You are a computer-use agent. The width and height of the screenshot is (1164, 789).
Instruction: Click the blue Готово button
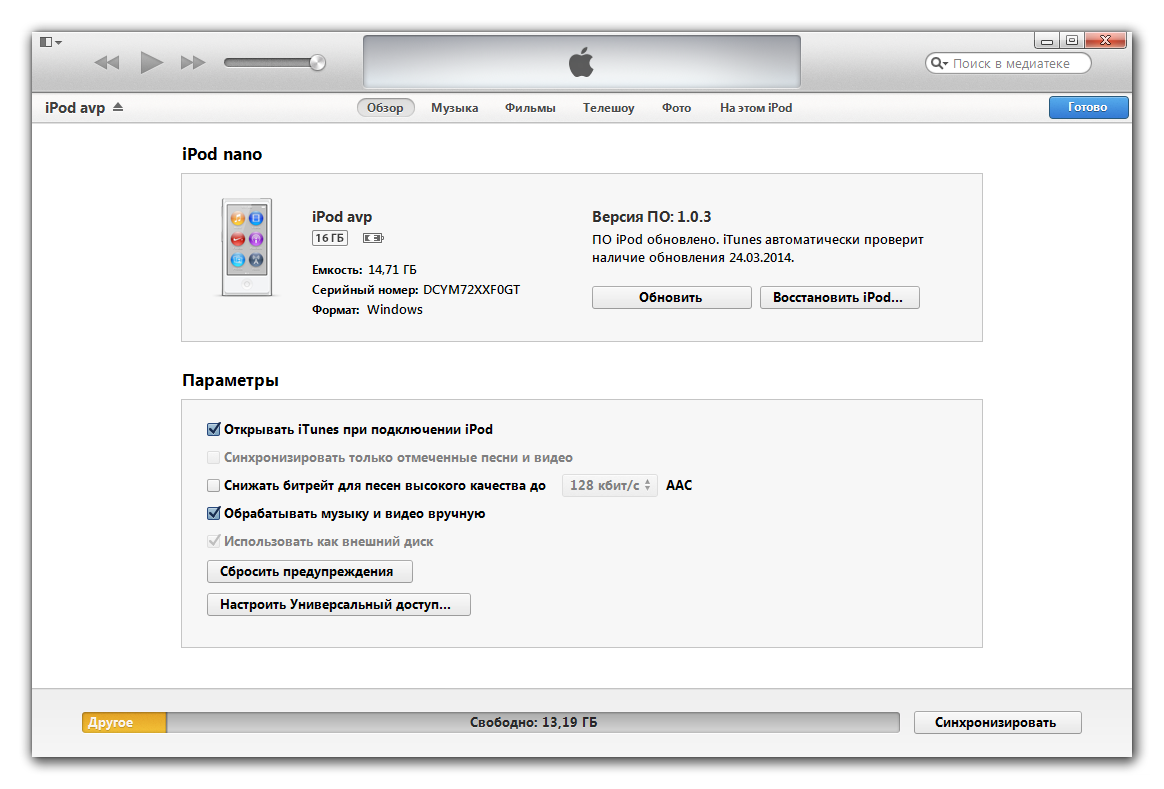pyautogui.click(x=1088, y=107)
